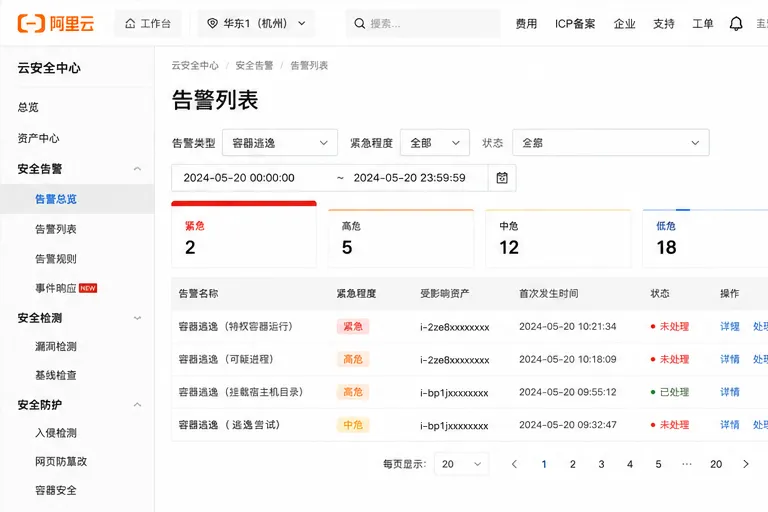
Task: Open the 告警类型 dropdown showing 容器逃逸
Action: 280,143
